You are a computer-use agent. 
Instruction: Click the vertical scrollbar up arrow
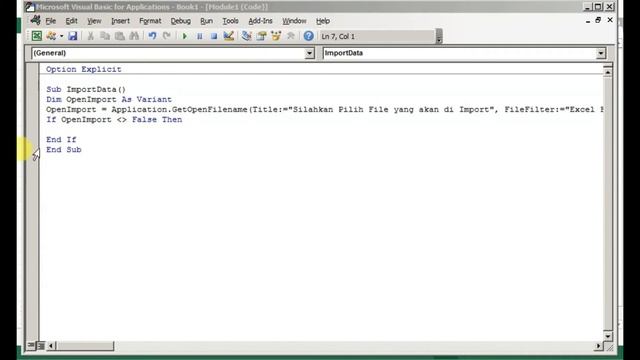[608, 73]
